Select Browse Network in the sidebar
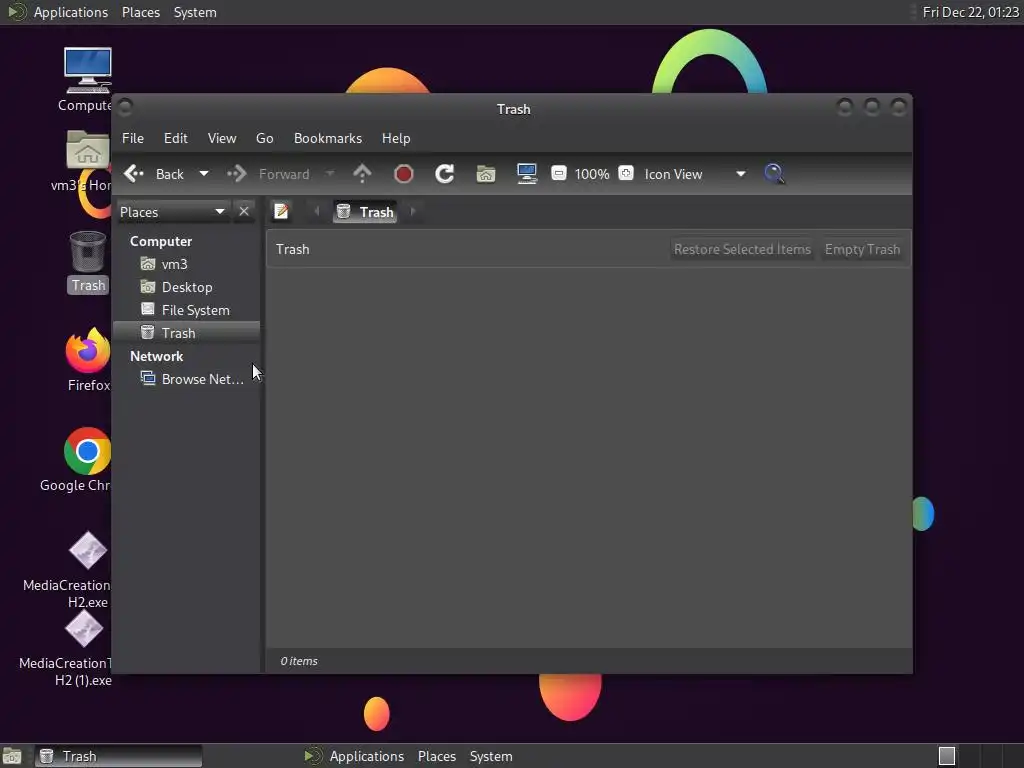Screen dimensions: 1024x768 pyautogui.click(x=187, y=379)
